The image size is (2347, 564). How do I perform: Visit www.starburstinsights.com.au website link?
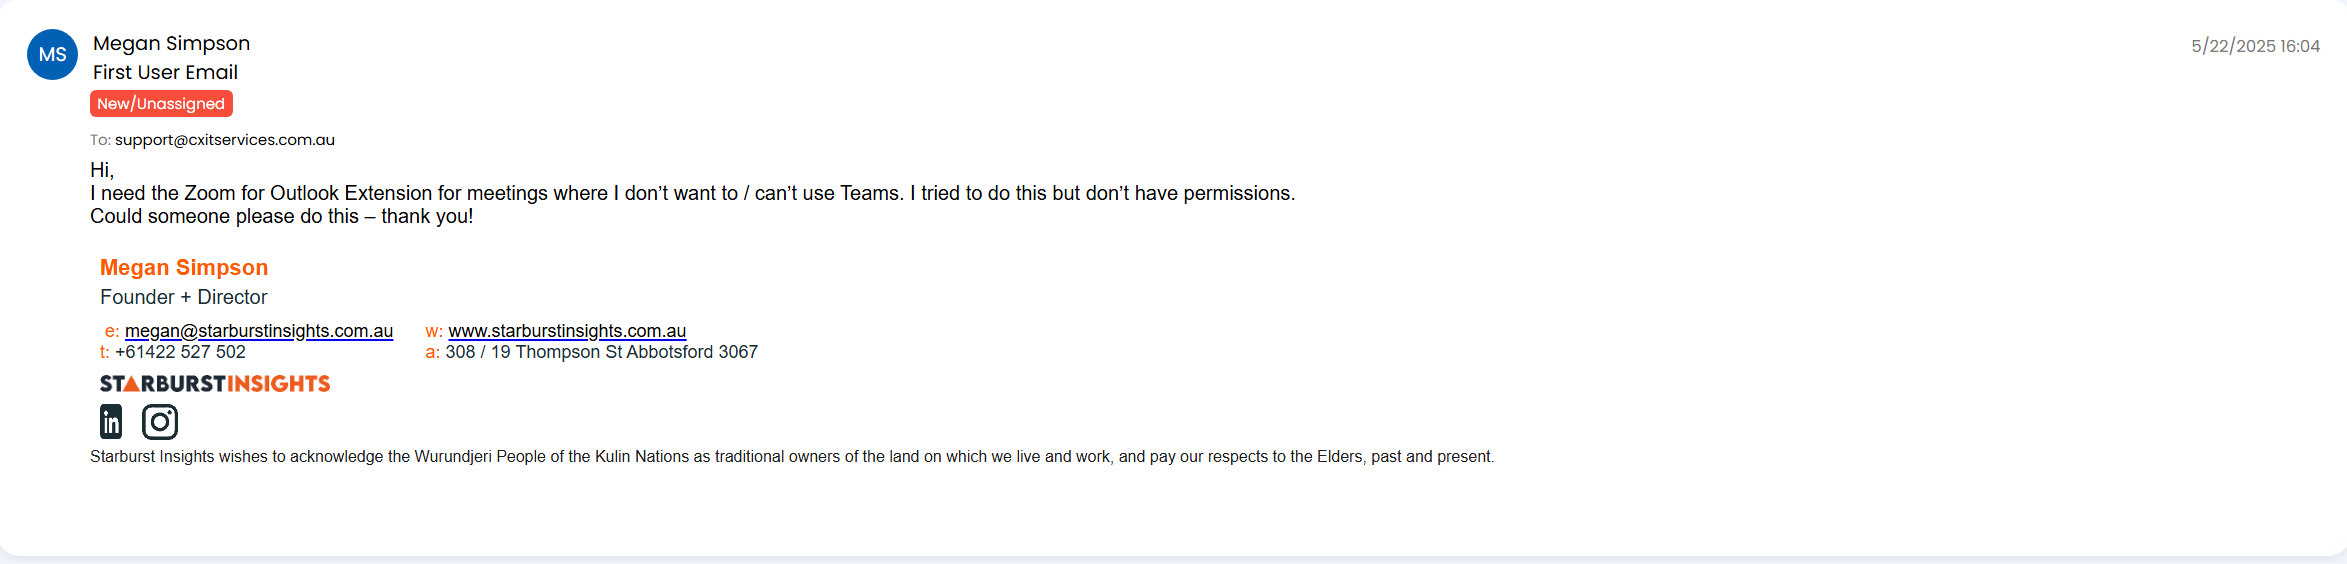(x=567, y=331)
